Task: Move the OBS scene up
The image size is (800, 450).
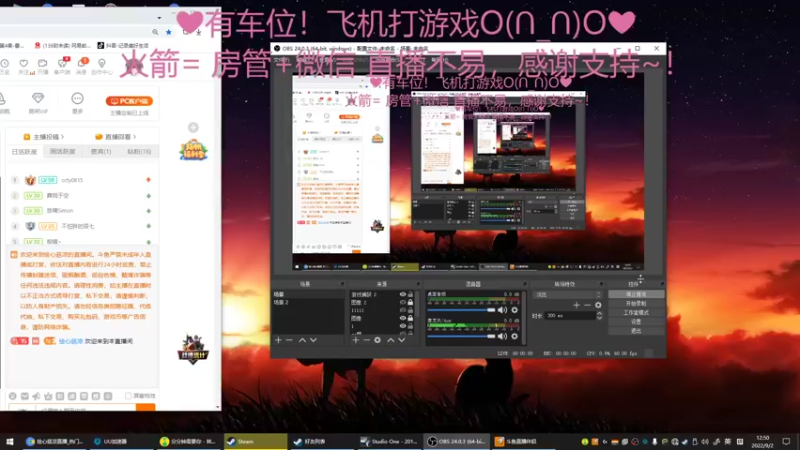Action: [x=302, y=340]
